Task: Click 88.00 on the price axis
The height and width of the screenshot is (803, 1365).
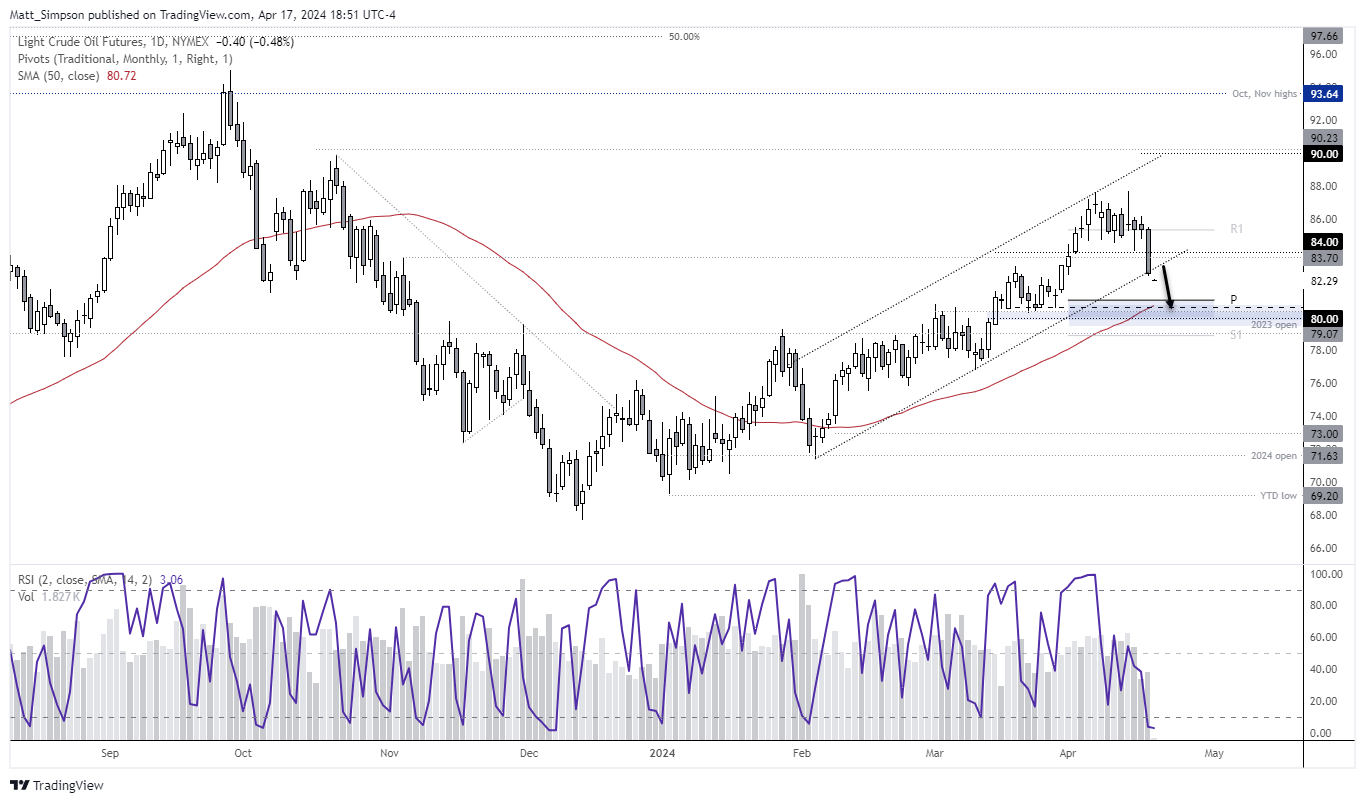Action: click(x=1323, y=186)
